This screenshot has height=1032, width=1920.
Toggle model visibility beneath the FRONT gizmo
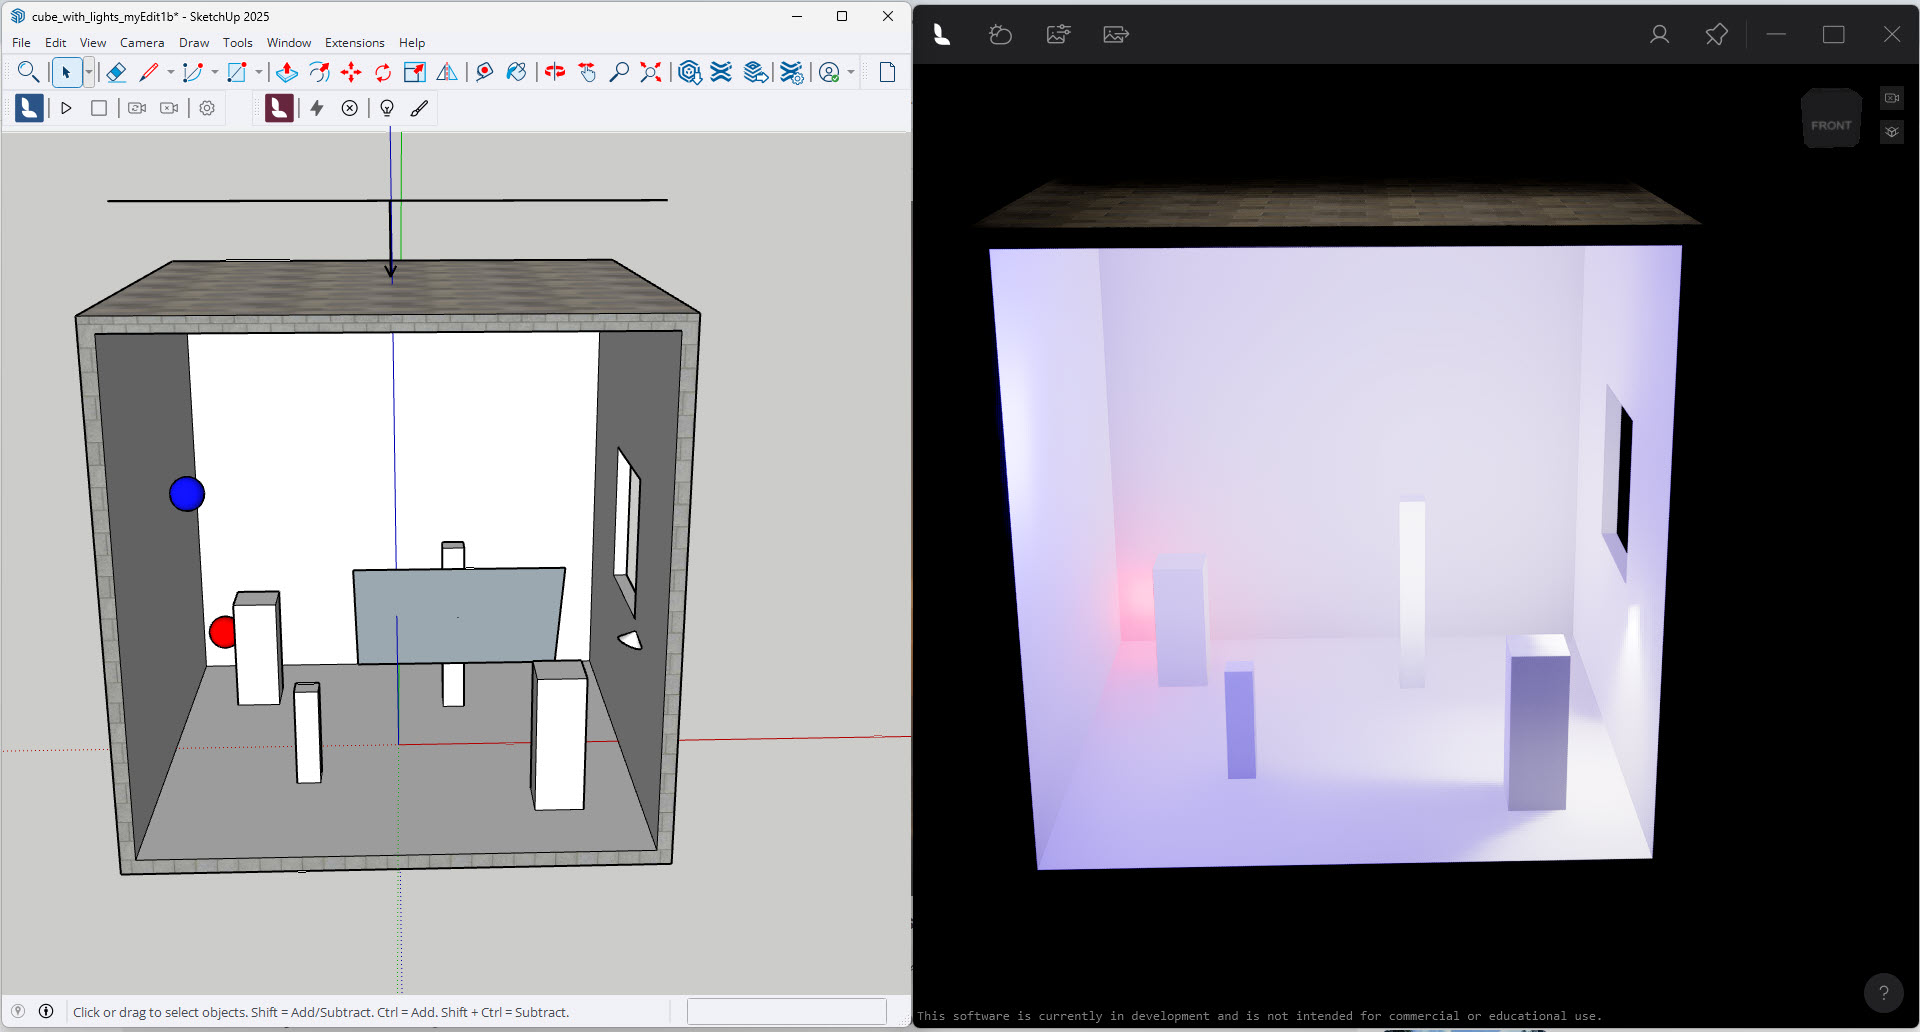pyautogui.click(x=1892, y=131)
